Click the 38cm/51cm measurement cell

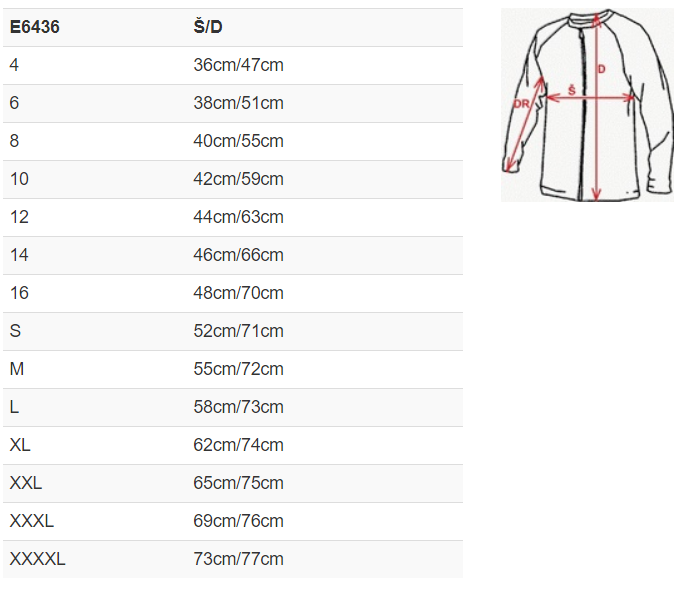pos(238,103)
